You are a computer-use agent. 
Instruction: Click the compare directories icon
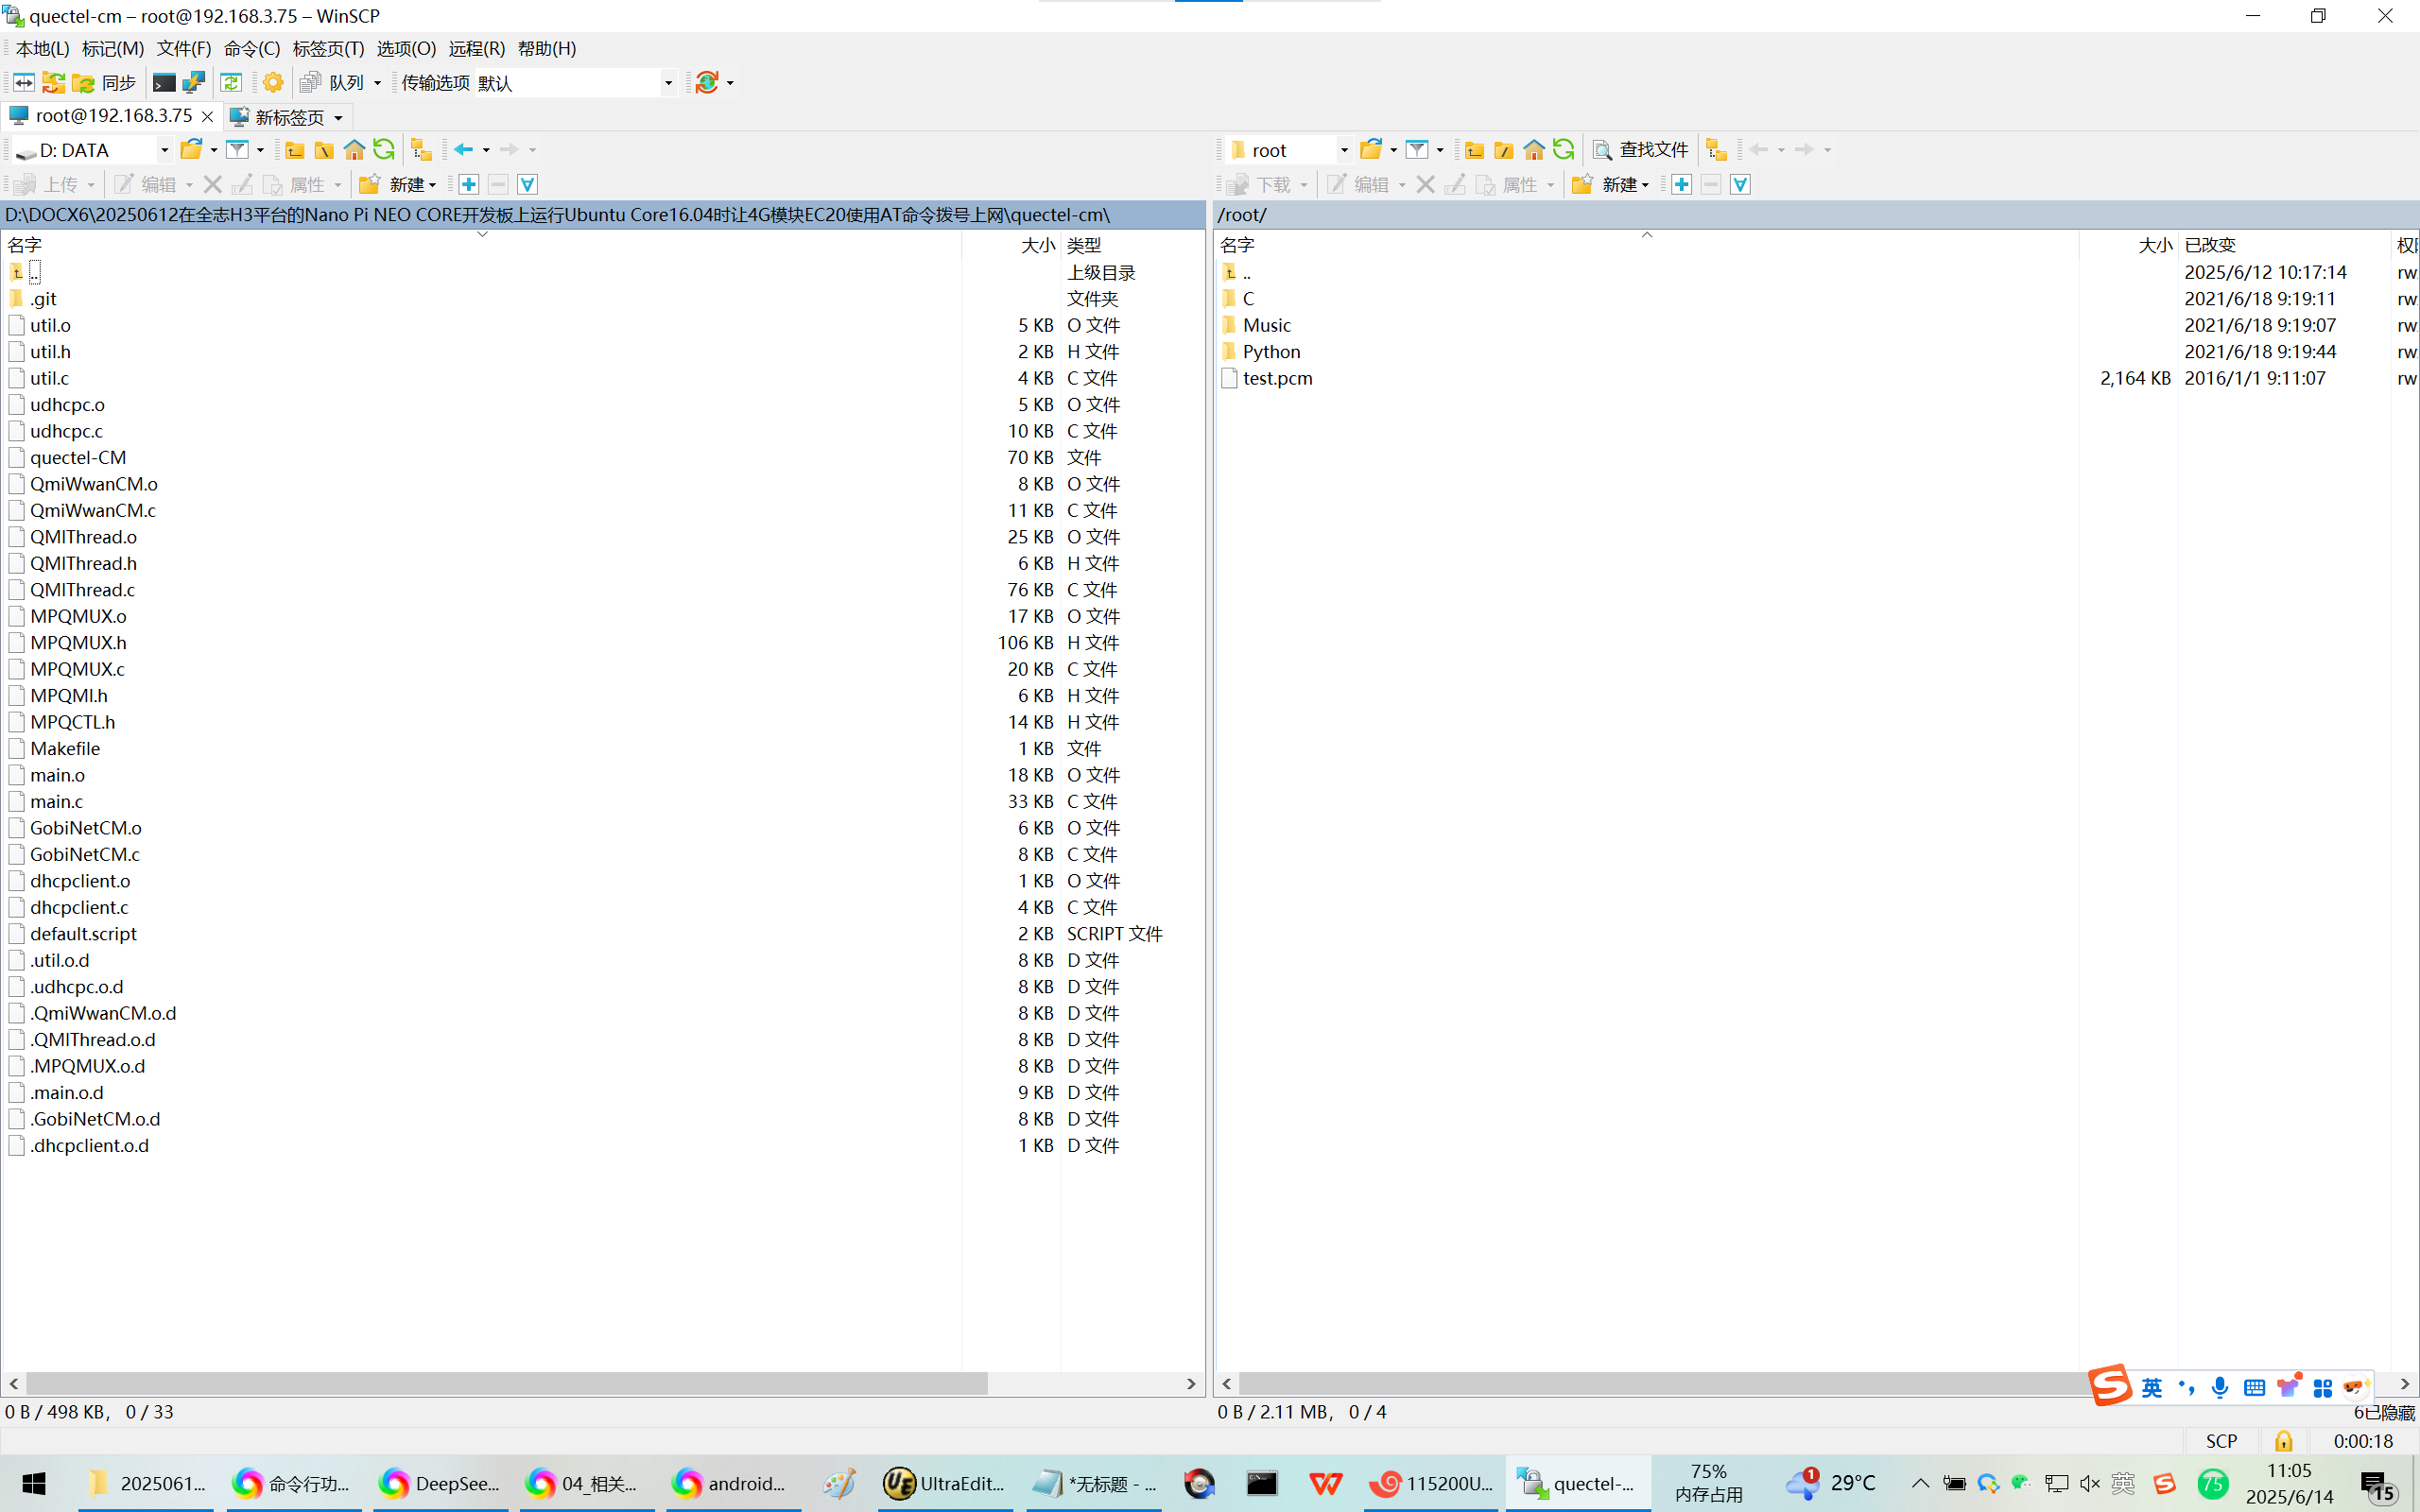[24, 83]
